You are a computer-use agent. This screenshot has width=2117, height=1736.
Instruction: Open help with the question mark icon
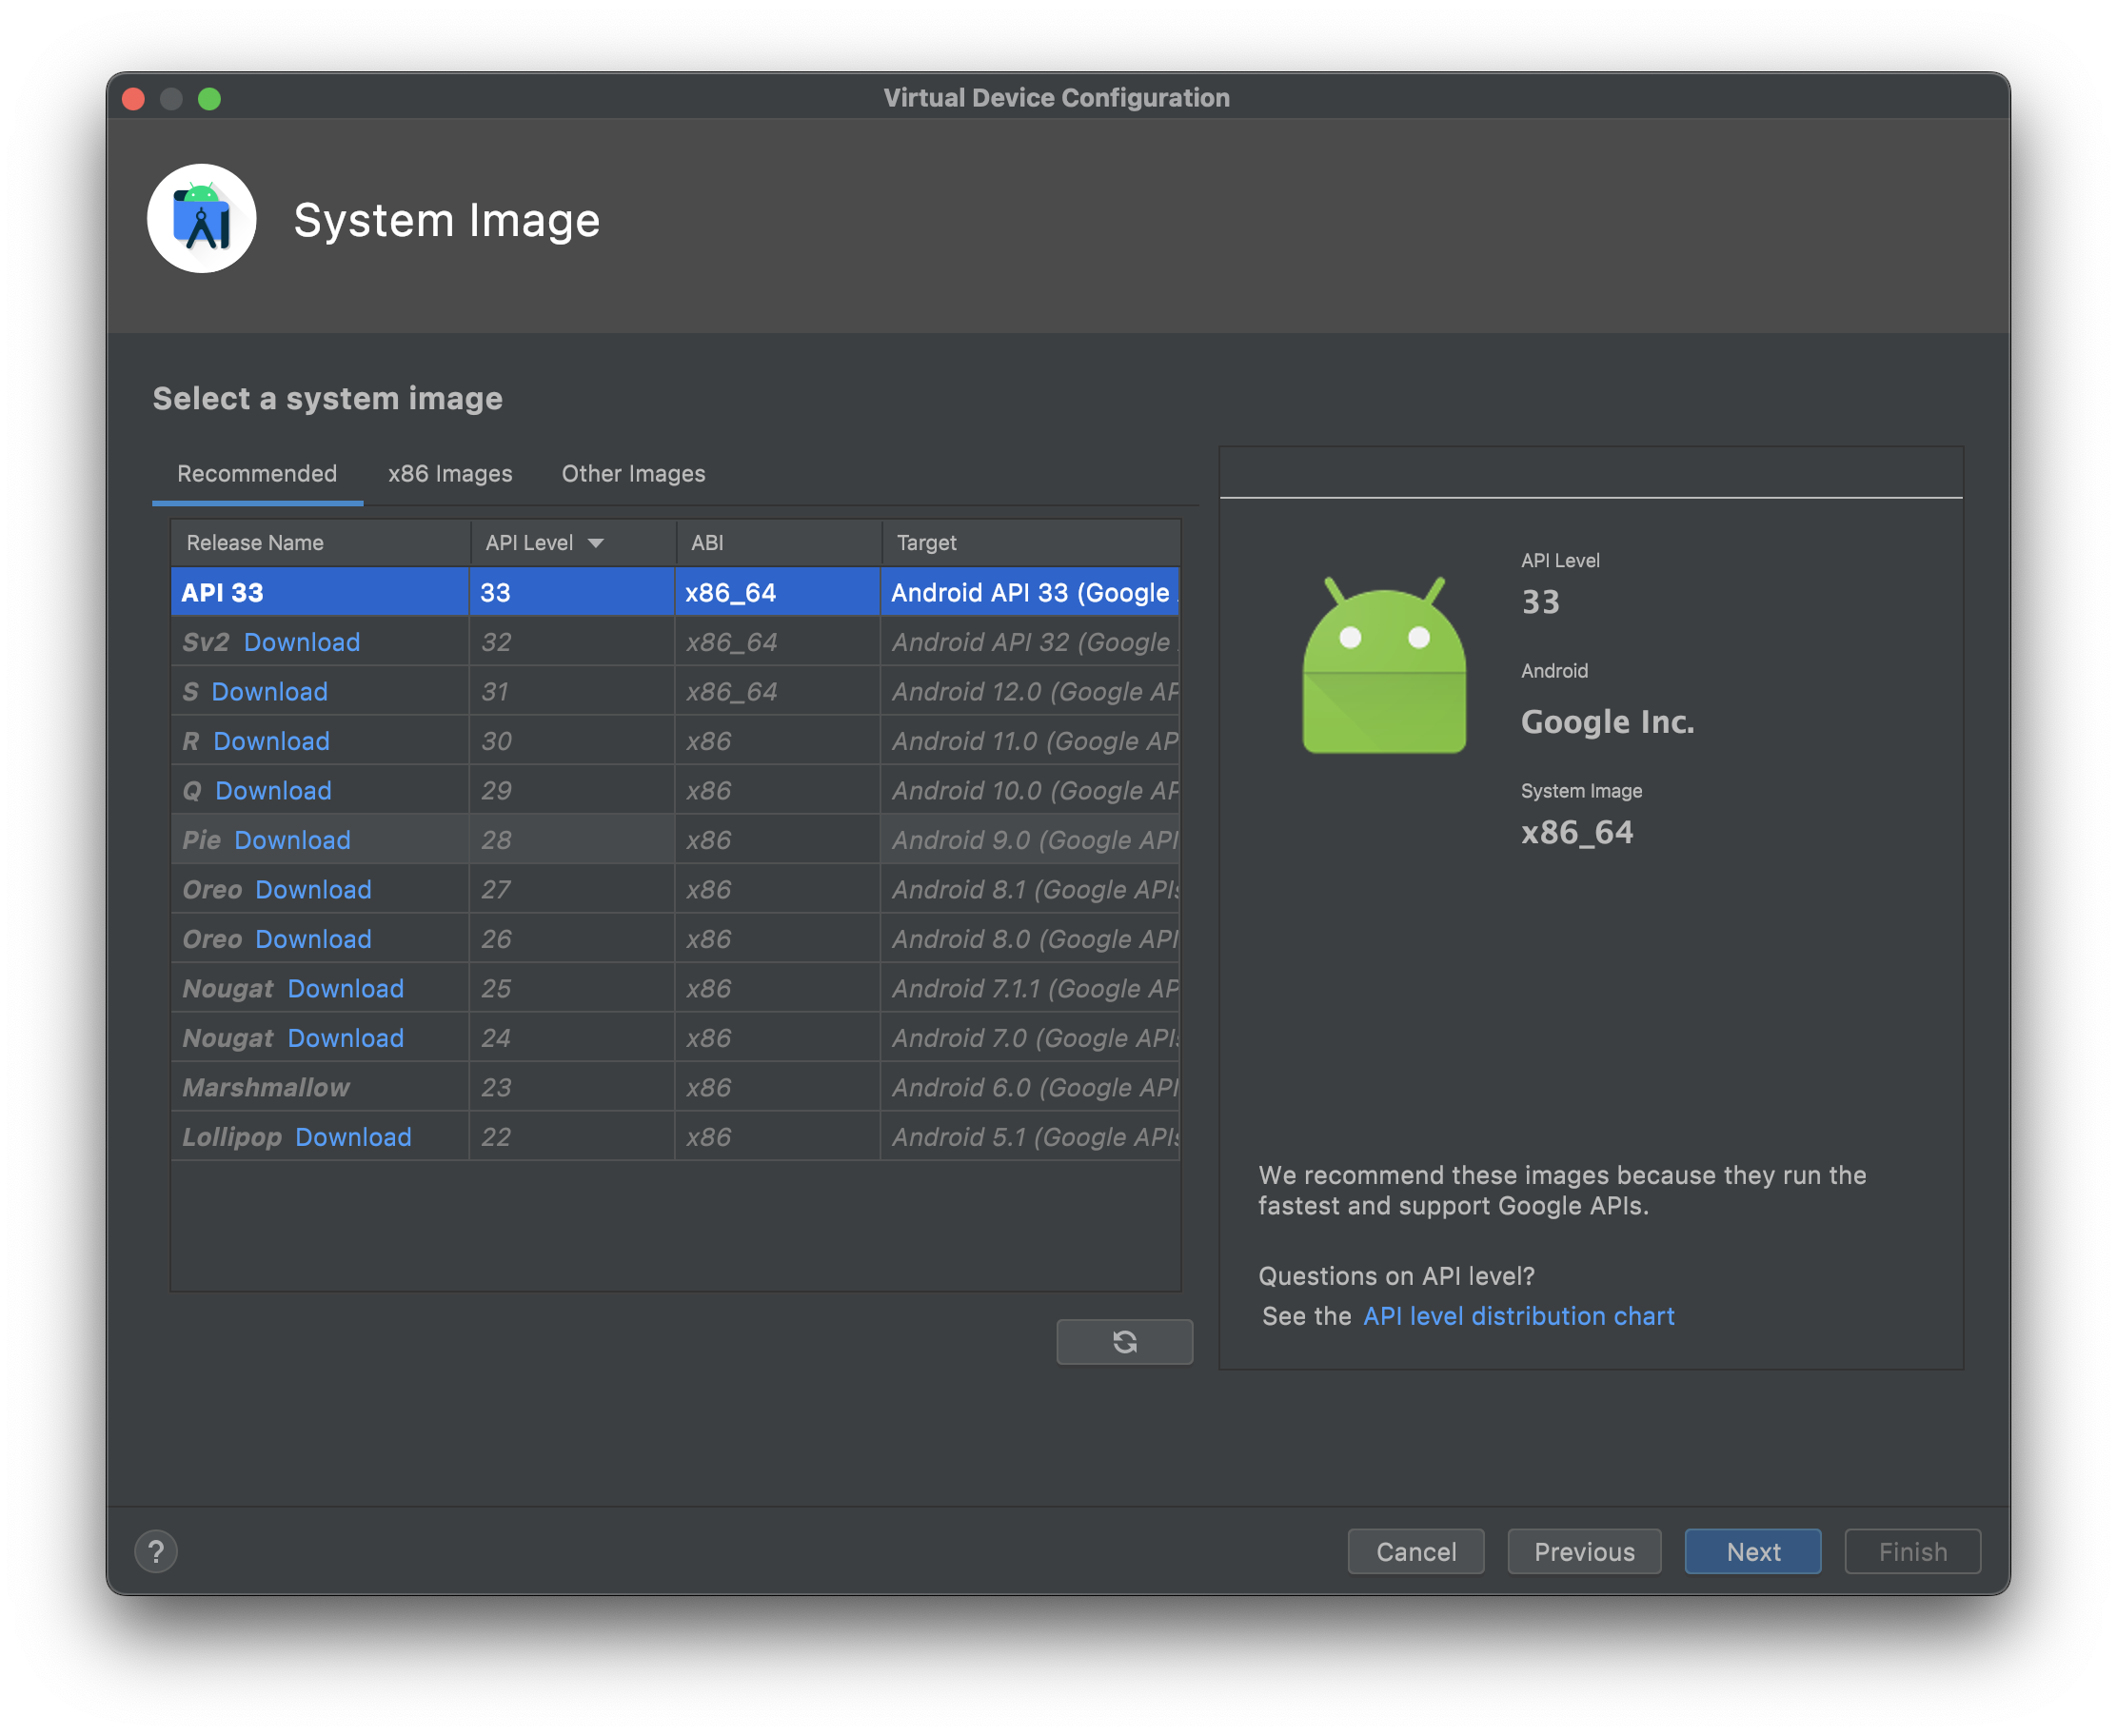(x=156, y=1551)
